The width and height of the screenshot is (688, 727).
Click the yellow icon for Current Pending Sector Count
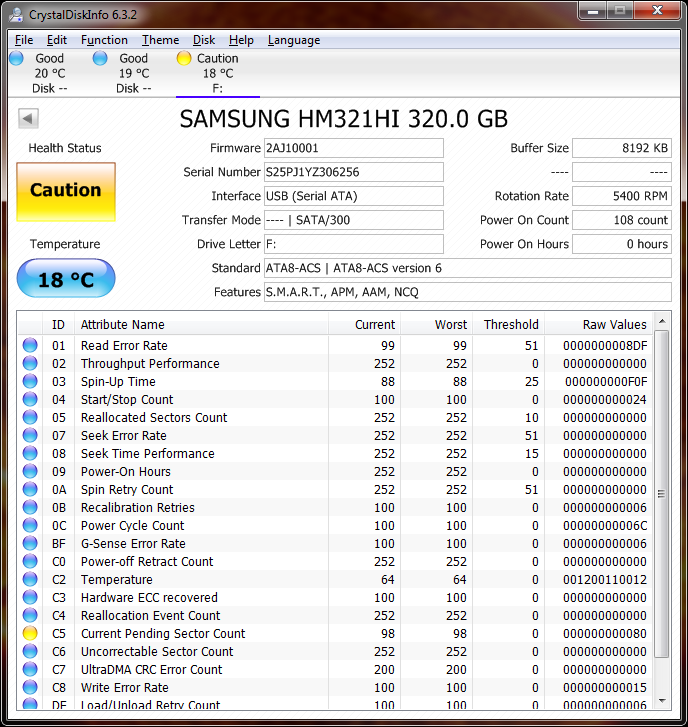pyautogui.click(x=30, y=633)
